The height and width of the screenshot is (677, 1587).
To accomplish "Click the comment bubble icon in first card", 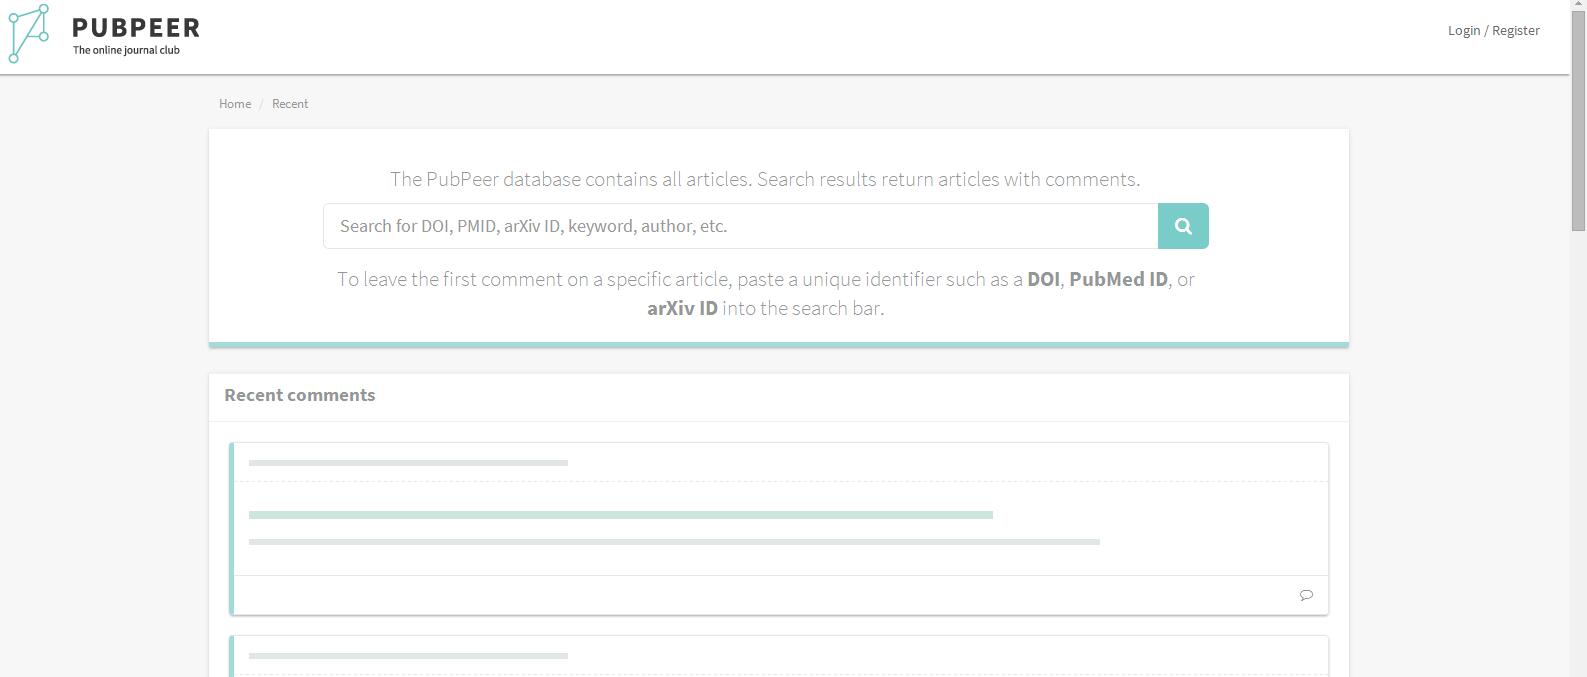I will tap(1306, 595).
